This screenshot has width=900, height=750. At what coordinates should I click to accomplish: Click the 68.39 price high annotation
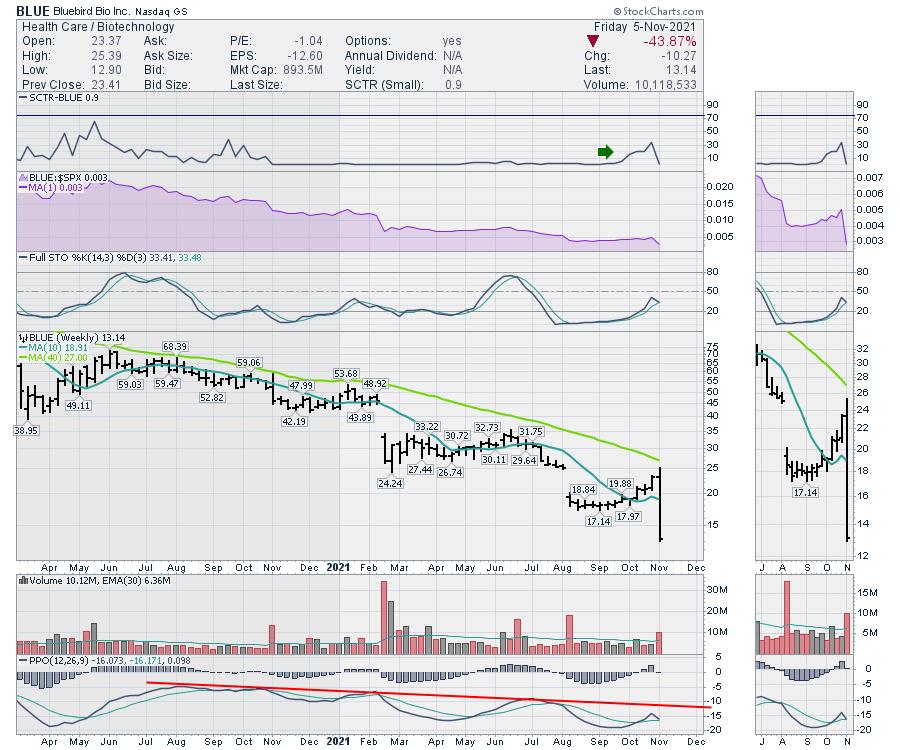tap(176, 347)
